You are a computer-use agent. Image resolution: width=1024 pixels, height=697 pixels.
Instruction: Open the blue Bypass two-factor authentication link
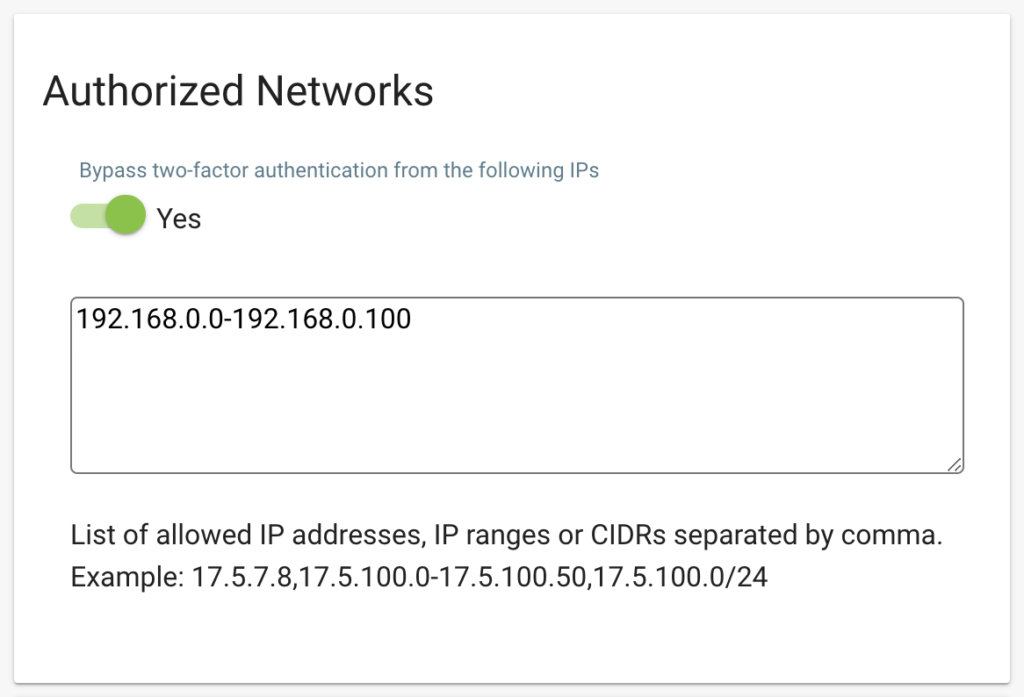point(339,170)
